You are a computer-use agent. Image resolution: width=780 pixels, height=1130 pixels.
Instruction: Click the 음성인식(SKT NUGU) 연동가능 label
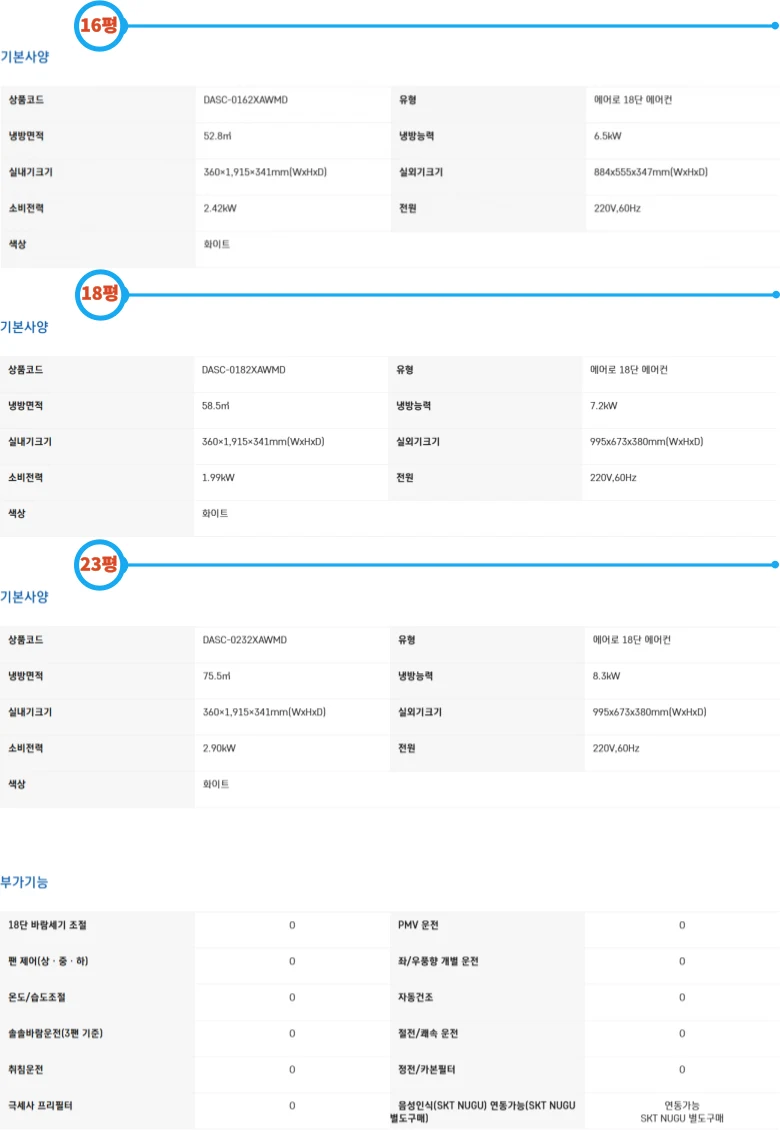click(x=483, y=1111)
